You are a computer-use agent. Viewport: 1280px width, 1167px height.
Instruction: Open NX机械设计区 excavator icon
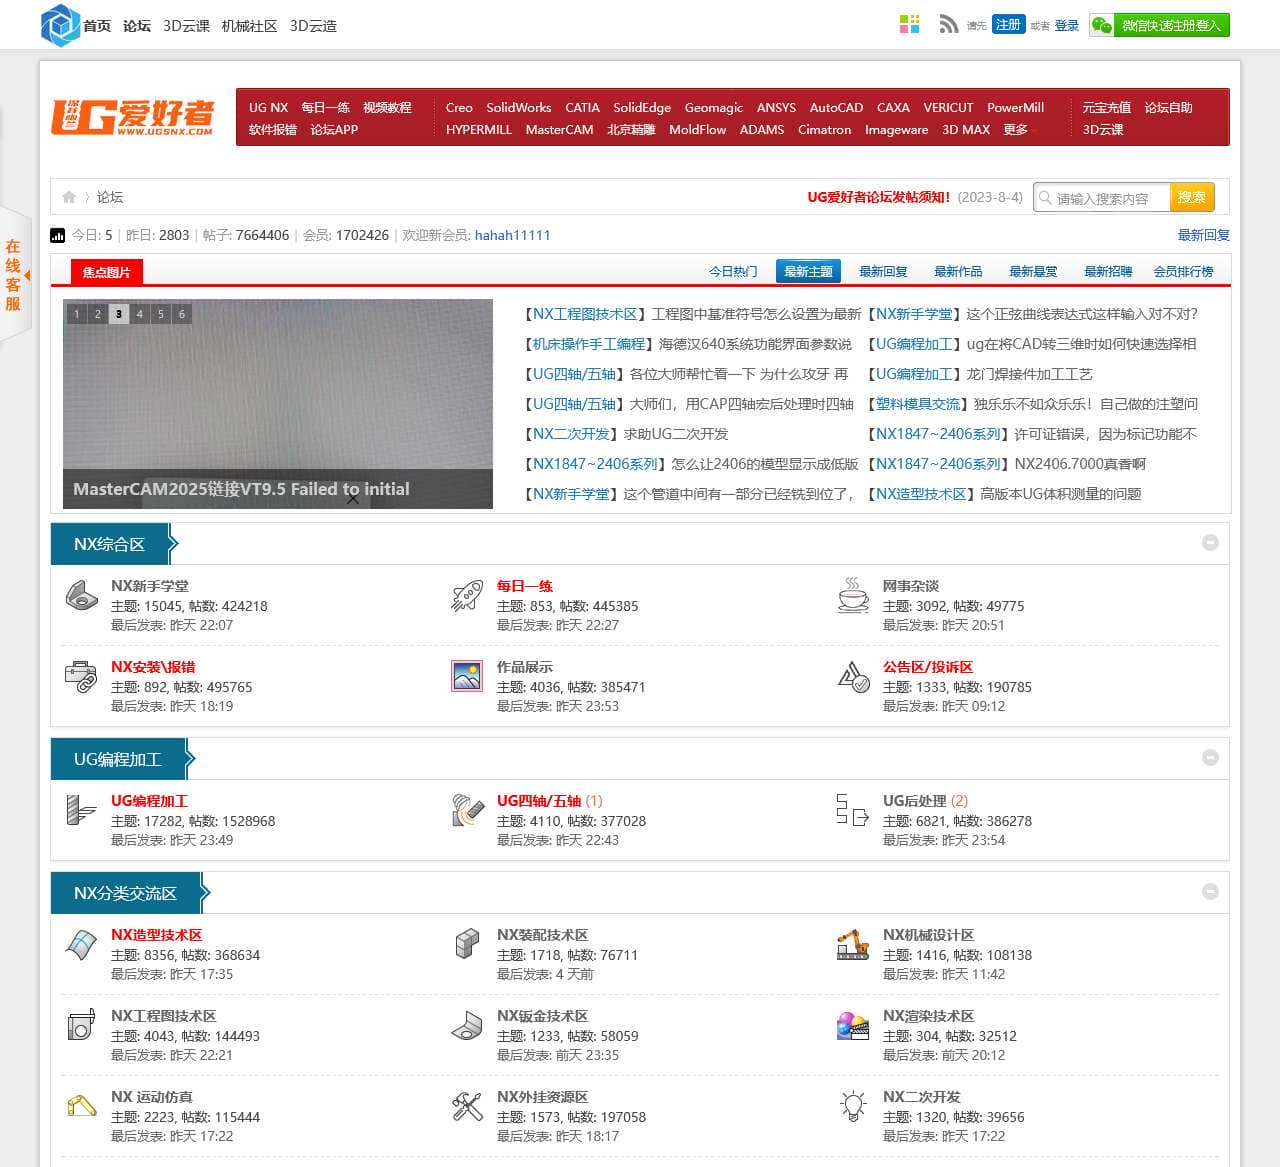coord(853,945)
